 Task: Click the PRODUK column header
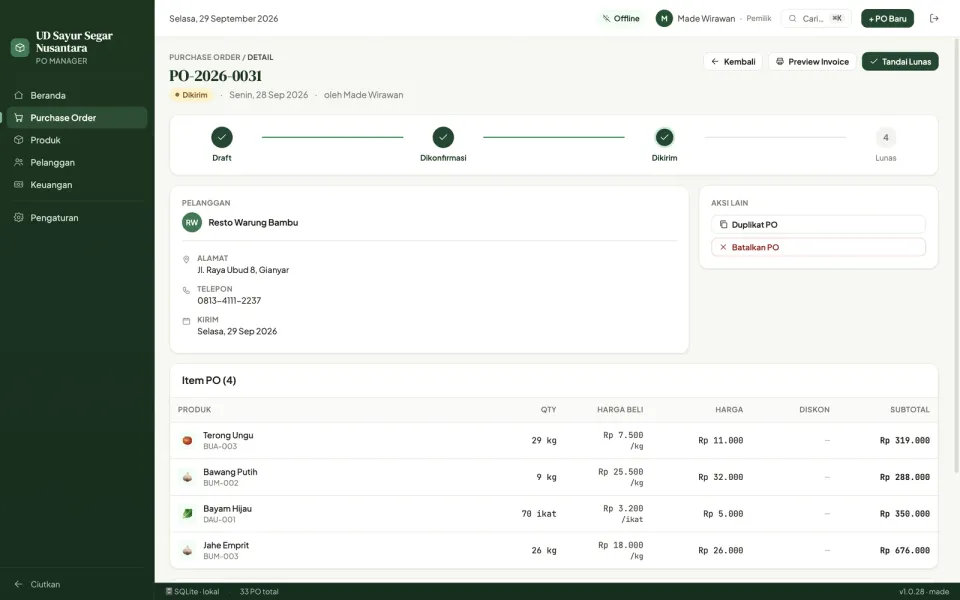194,410
